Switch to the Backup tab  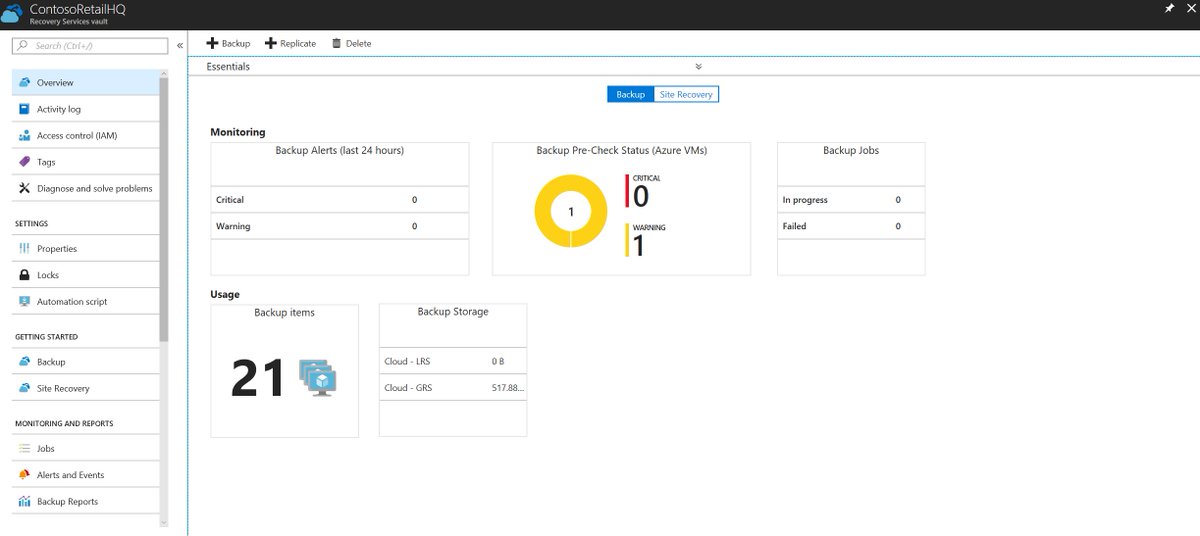630,94
